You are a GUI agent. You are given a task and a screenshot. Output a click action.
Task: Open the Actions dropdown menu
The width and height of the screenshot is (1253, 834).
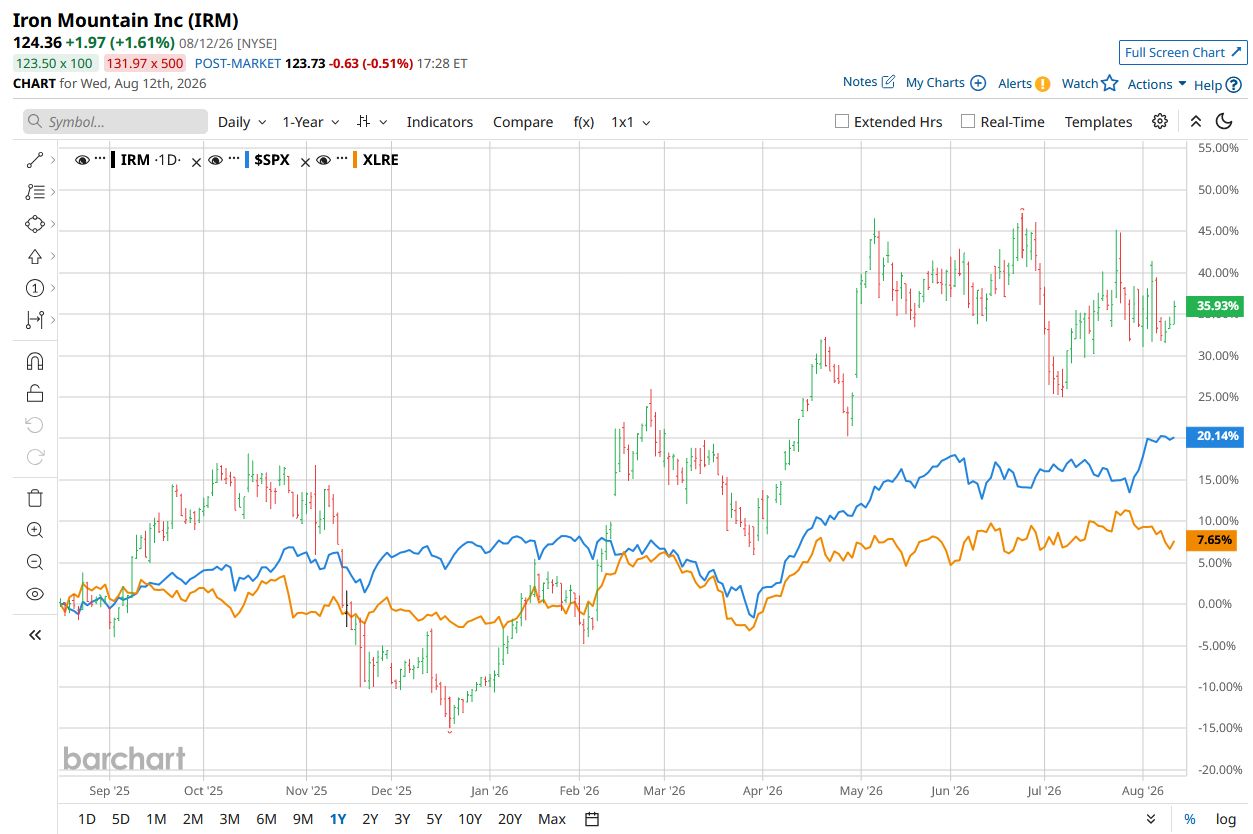pos(1157,84)
